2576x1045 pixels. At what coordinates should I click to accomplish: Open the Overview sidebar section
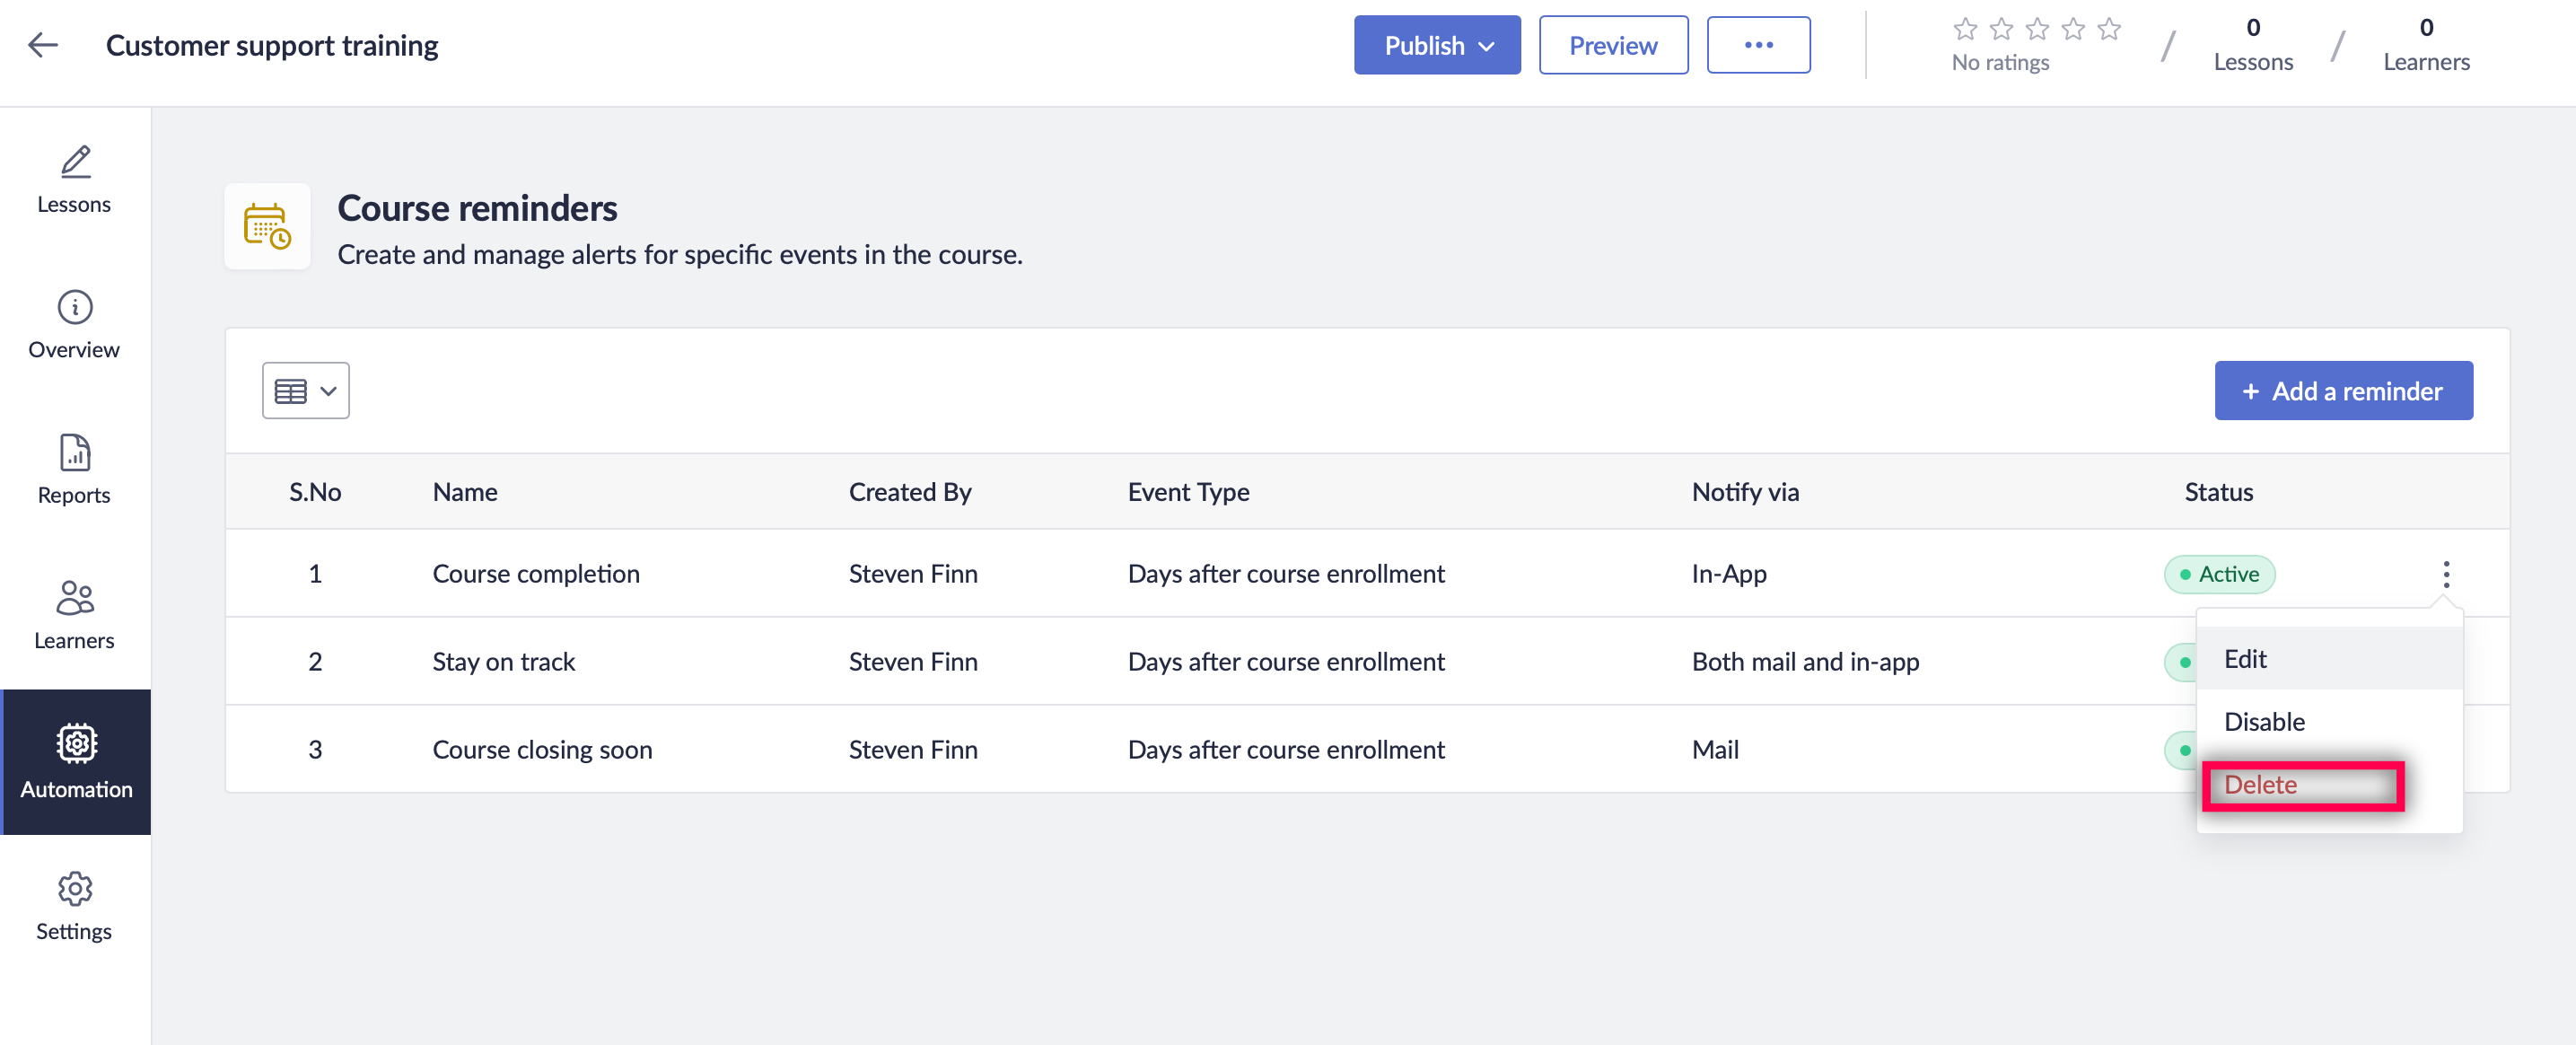point(74,325)
